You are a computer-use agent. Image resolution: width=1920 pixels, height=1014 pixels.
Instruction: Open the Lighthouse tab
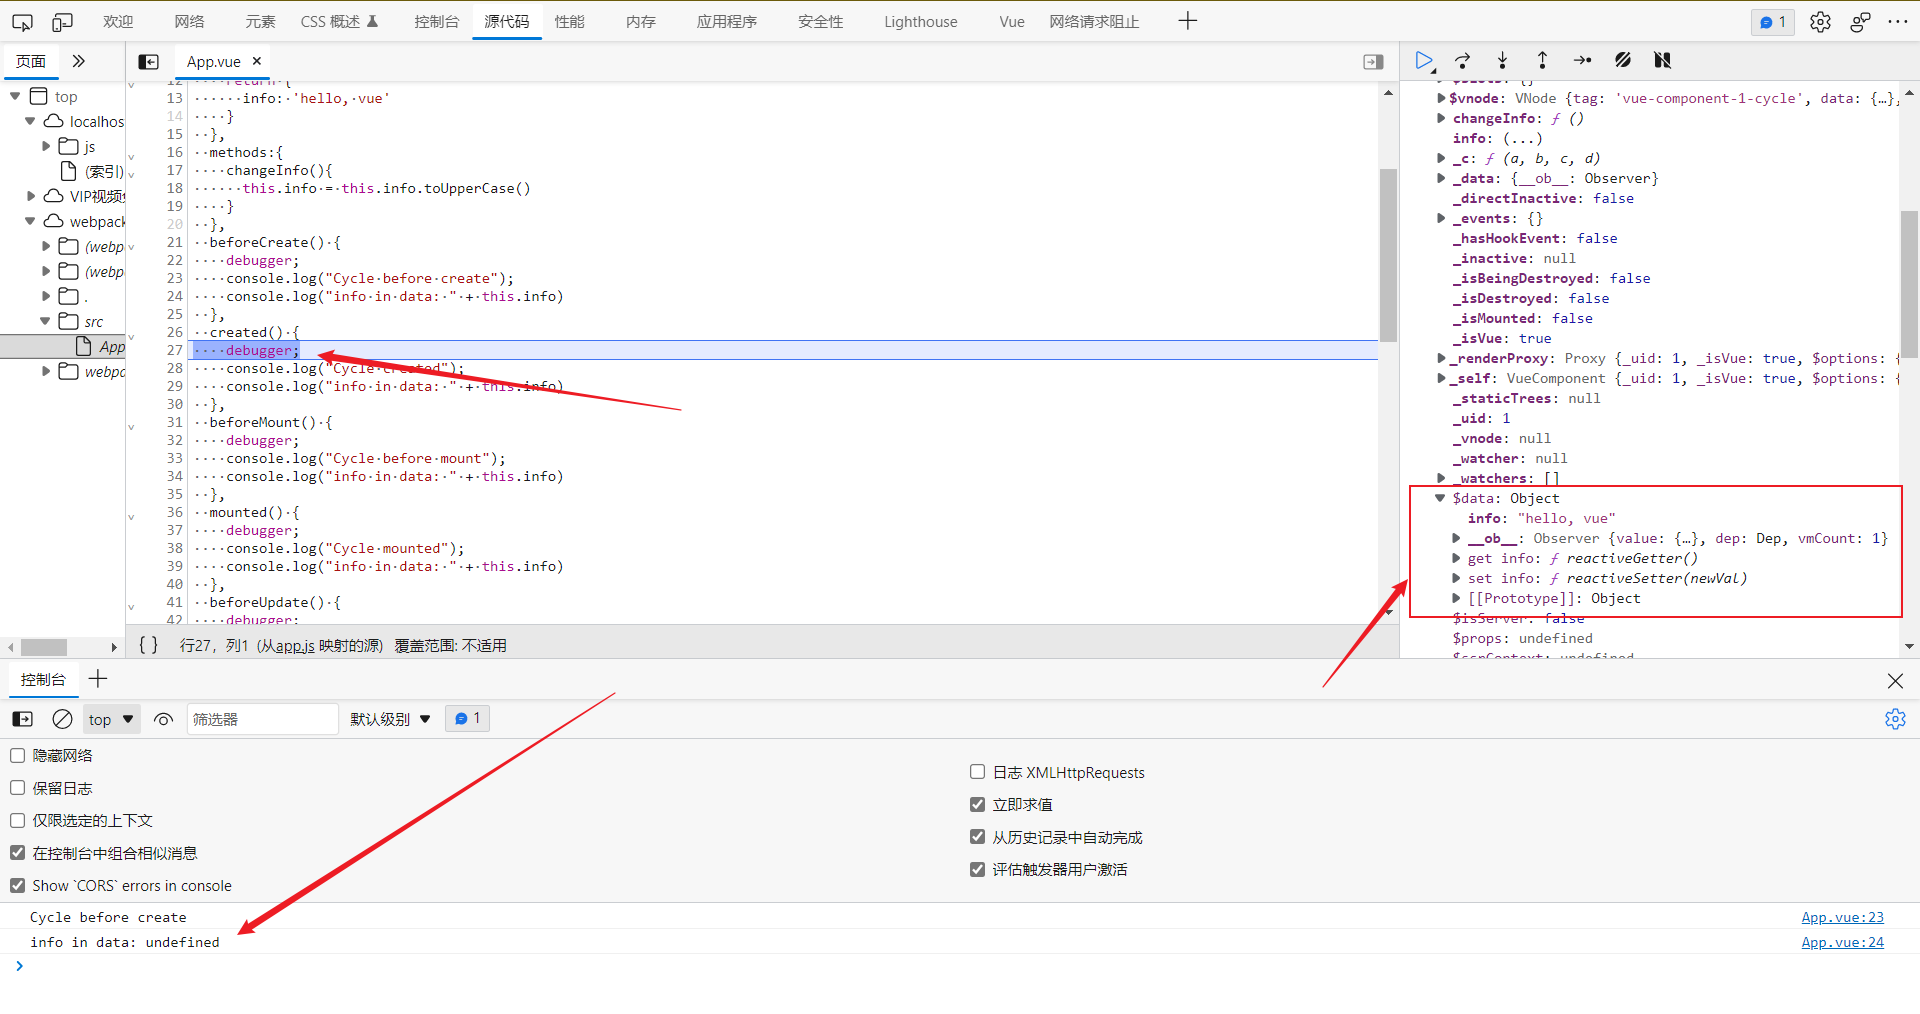(920, 21)
